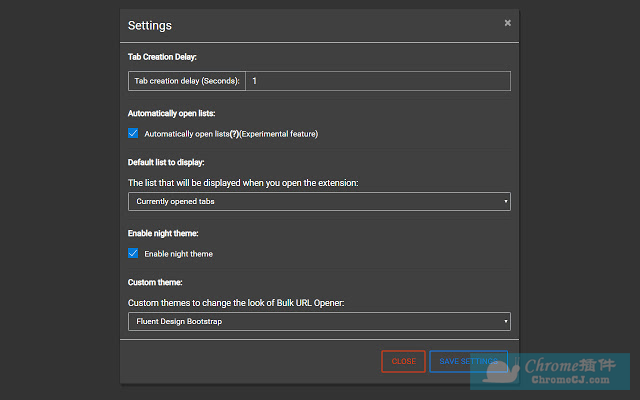Click the arrow on the default list selector

(x=506, y=202)
